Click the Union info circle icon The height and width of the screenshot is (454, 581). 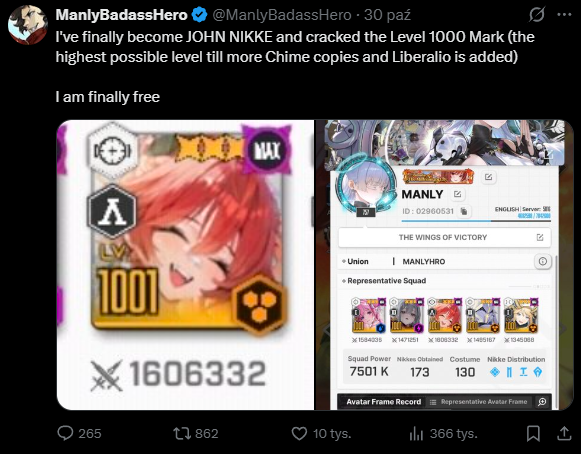pyautogui.click(x=542, y=261)
